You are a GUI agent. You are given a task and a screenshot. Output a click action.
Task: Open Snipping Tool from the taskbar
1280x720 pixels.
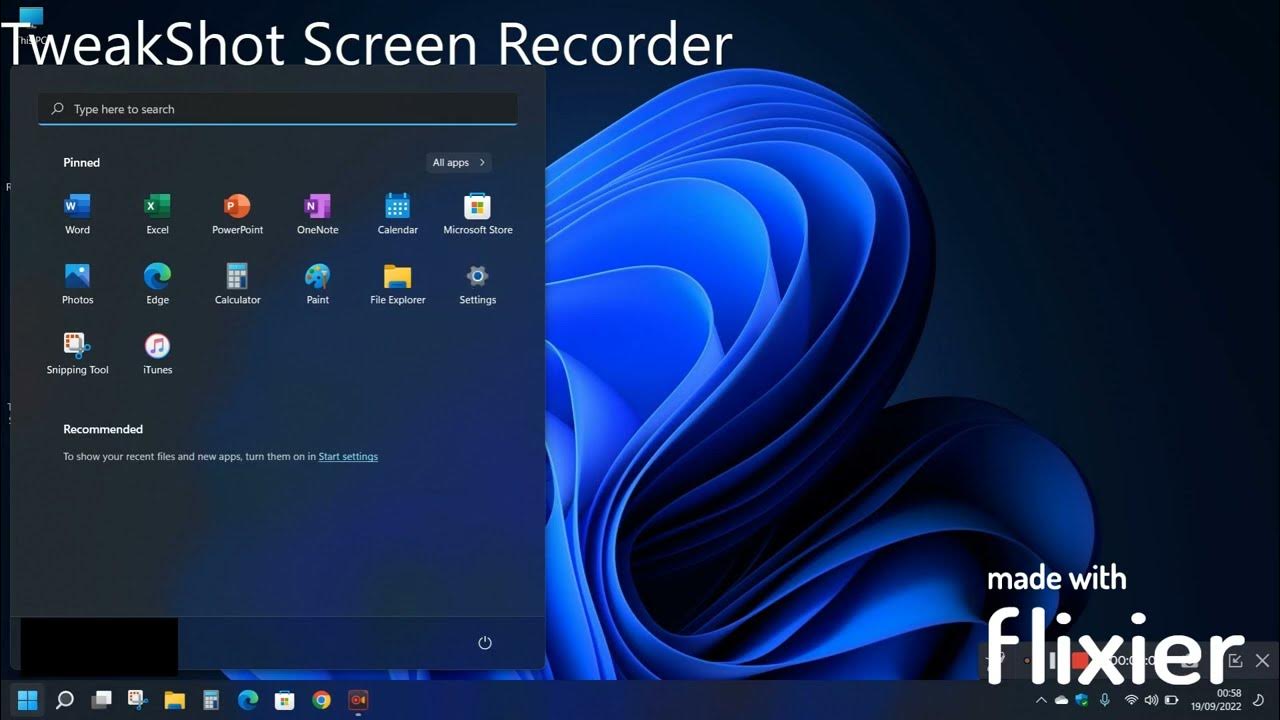click(x=138, y=699)
